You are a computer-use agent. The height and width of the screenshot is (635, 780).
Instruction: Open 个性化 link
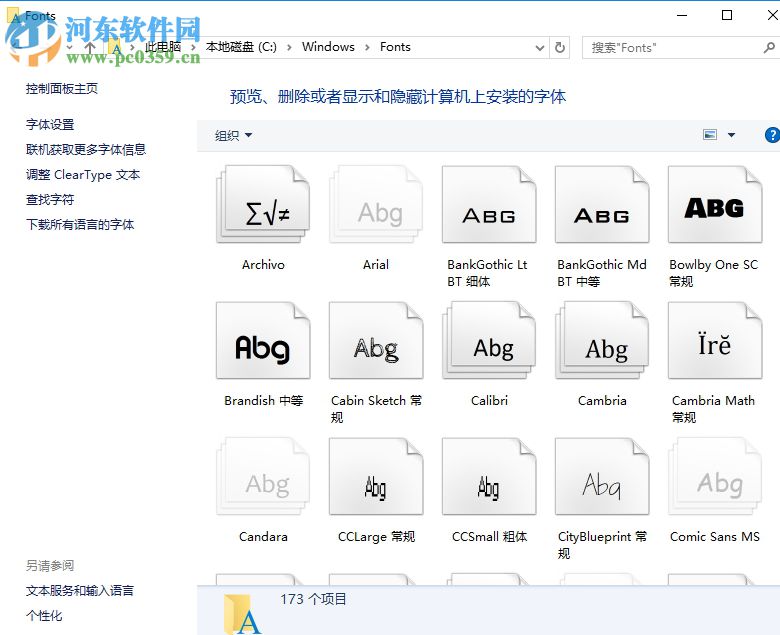pyautogui.click(x=44, y=616)
